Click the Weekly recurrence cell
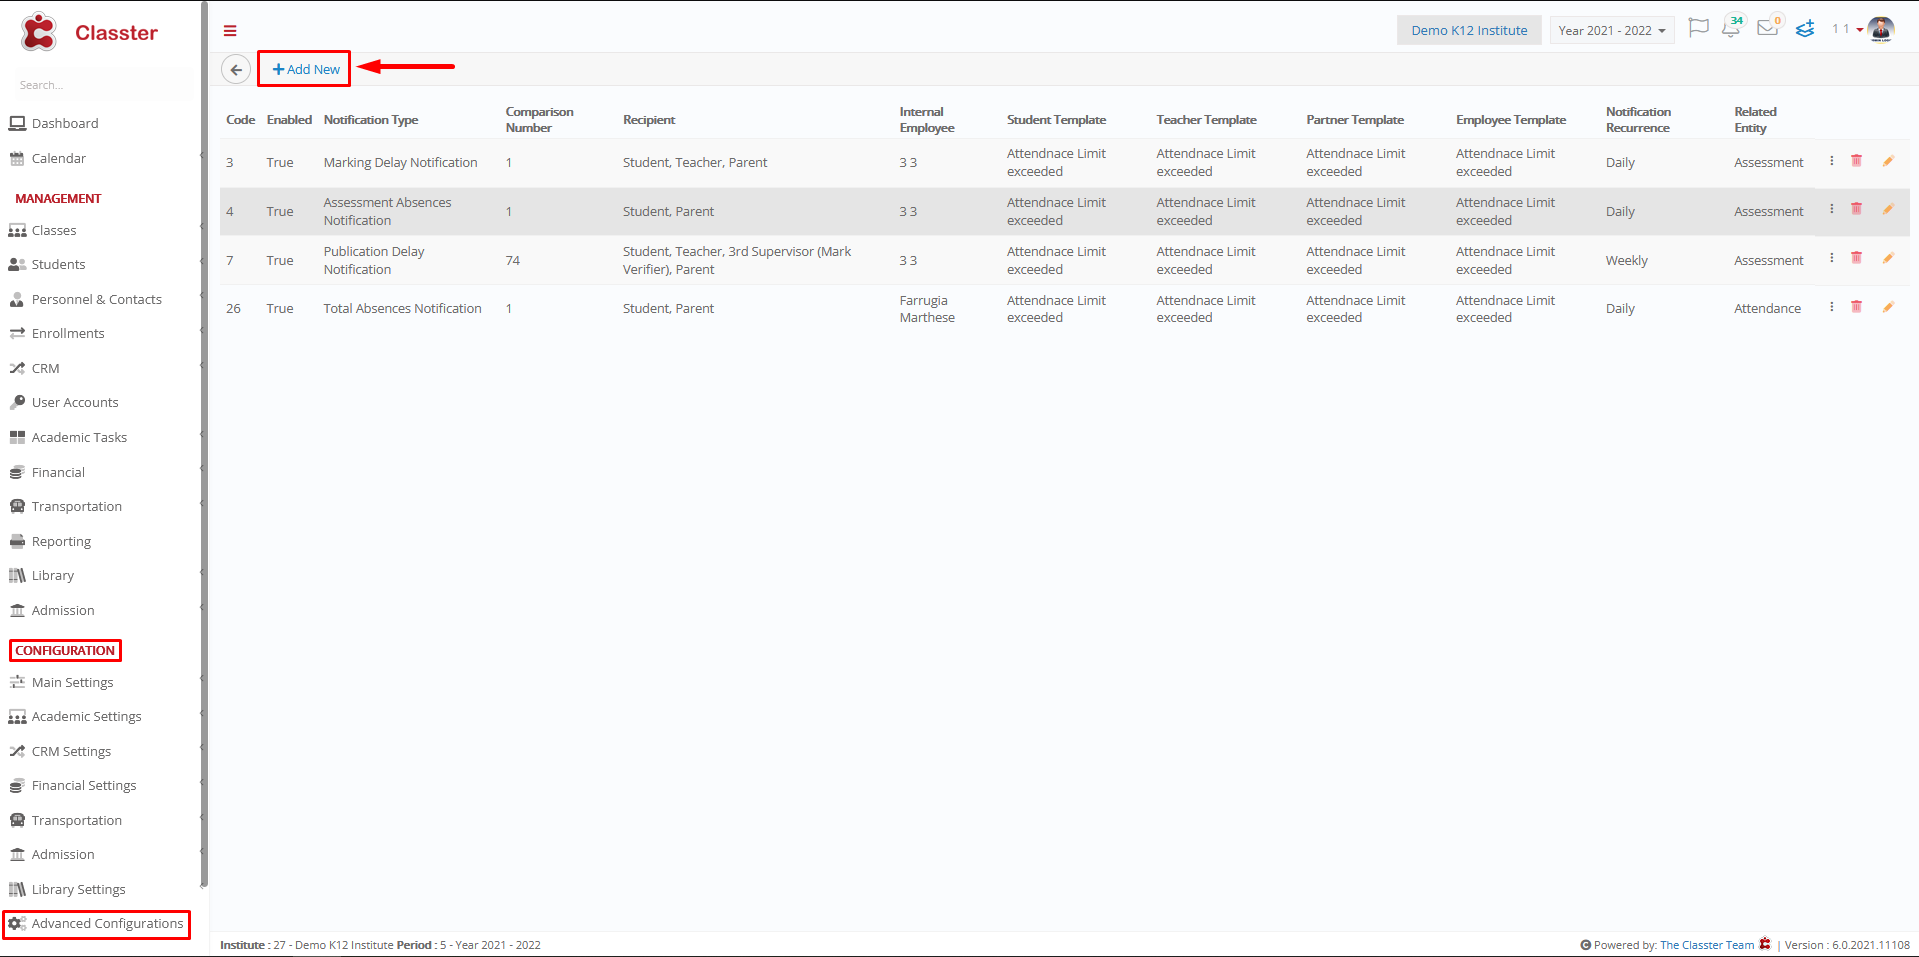Viewport: 1919px width, 957px height. tap(1626, 260)
